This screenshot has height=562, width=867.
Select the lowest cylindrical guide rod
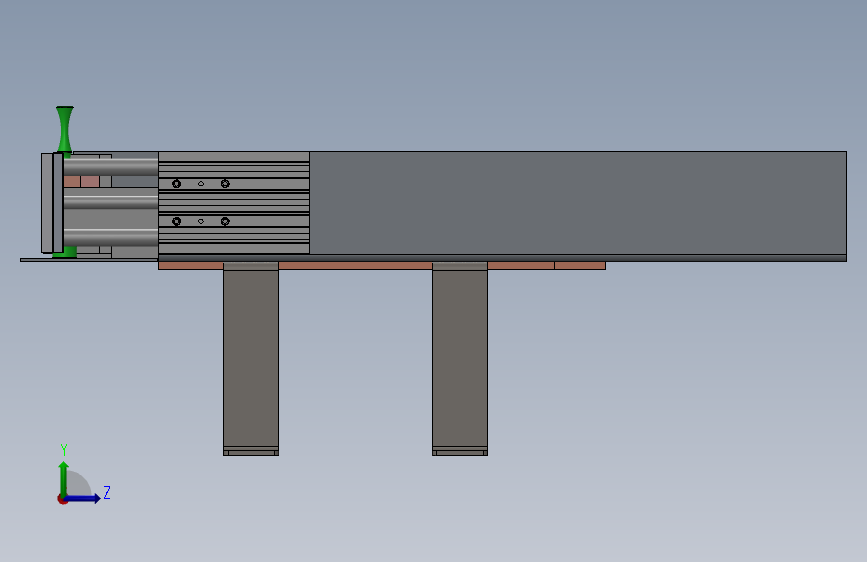coord(111,238)
